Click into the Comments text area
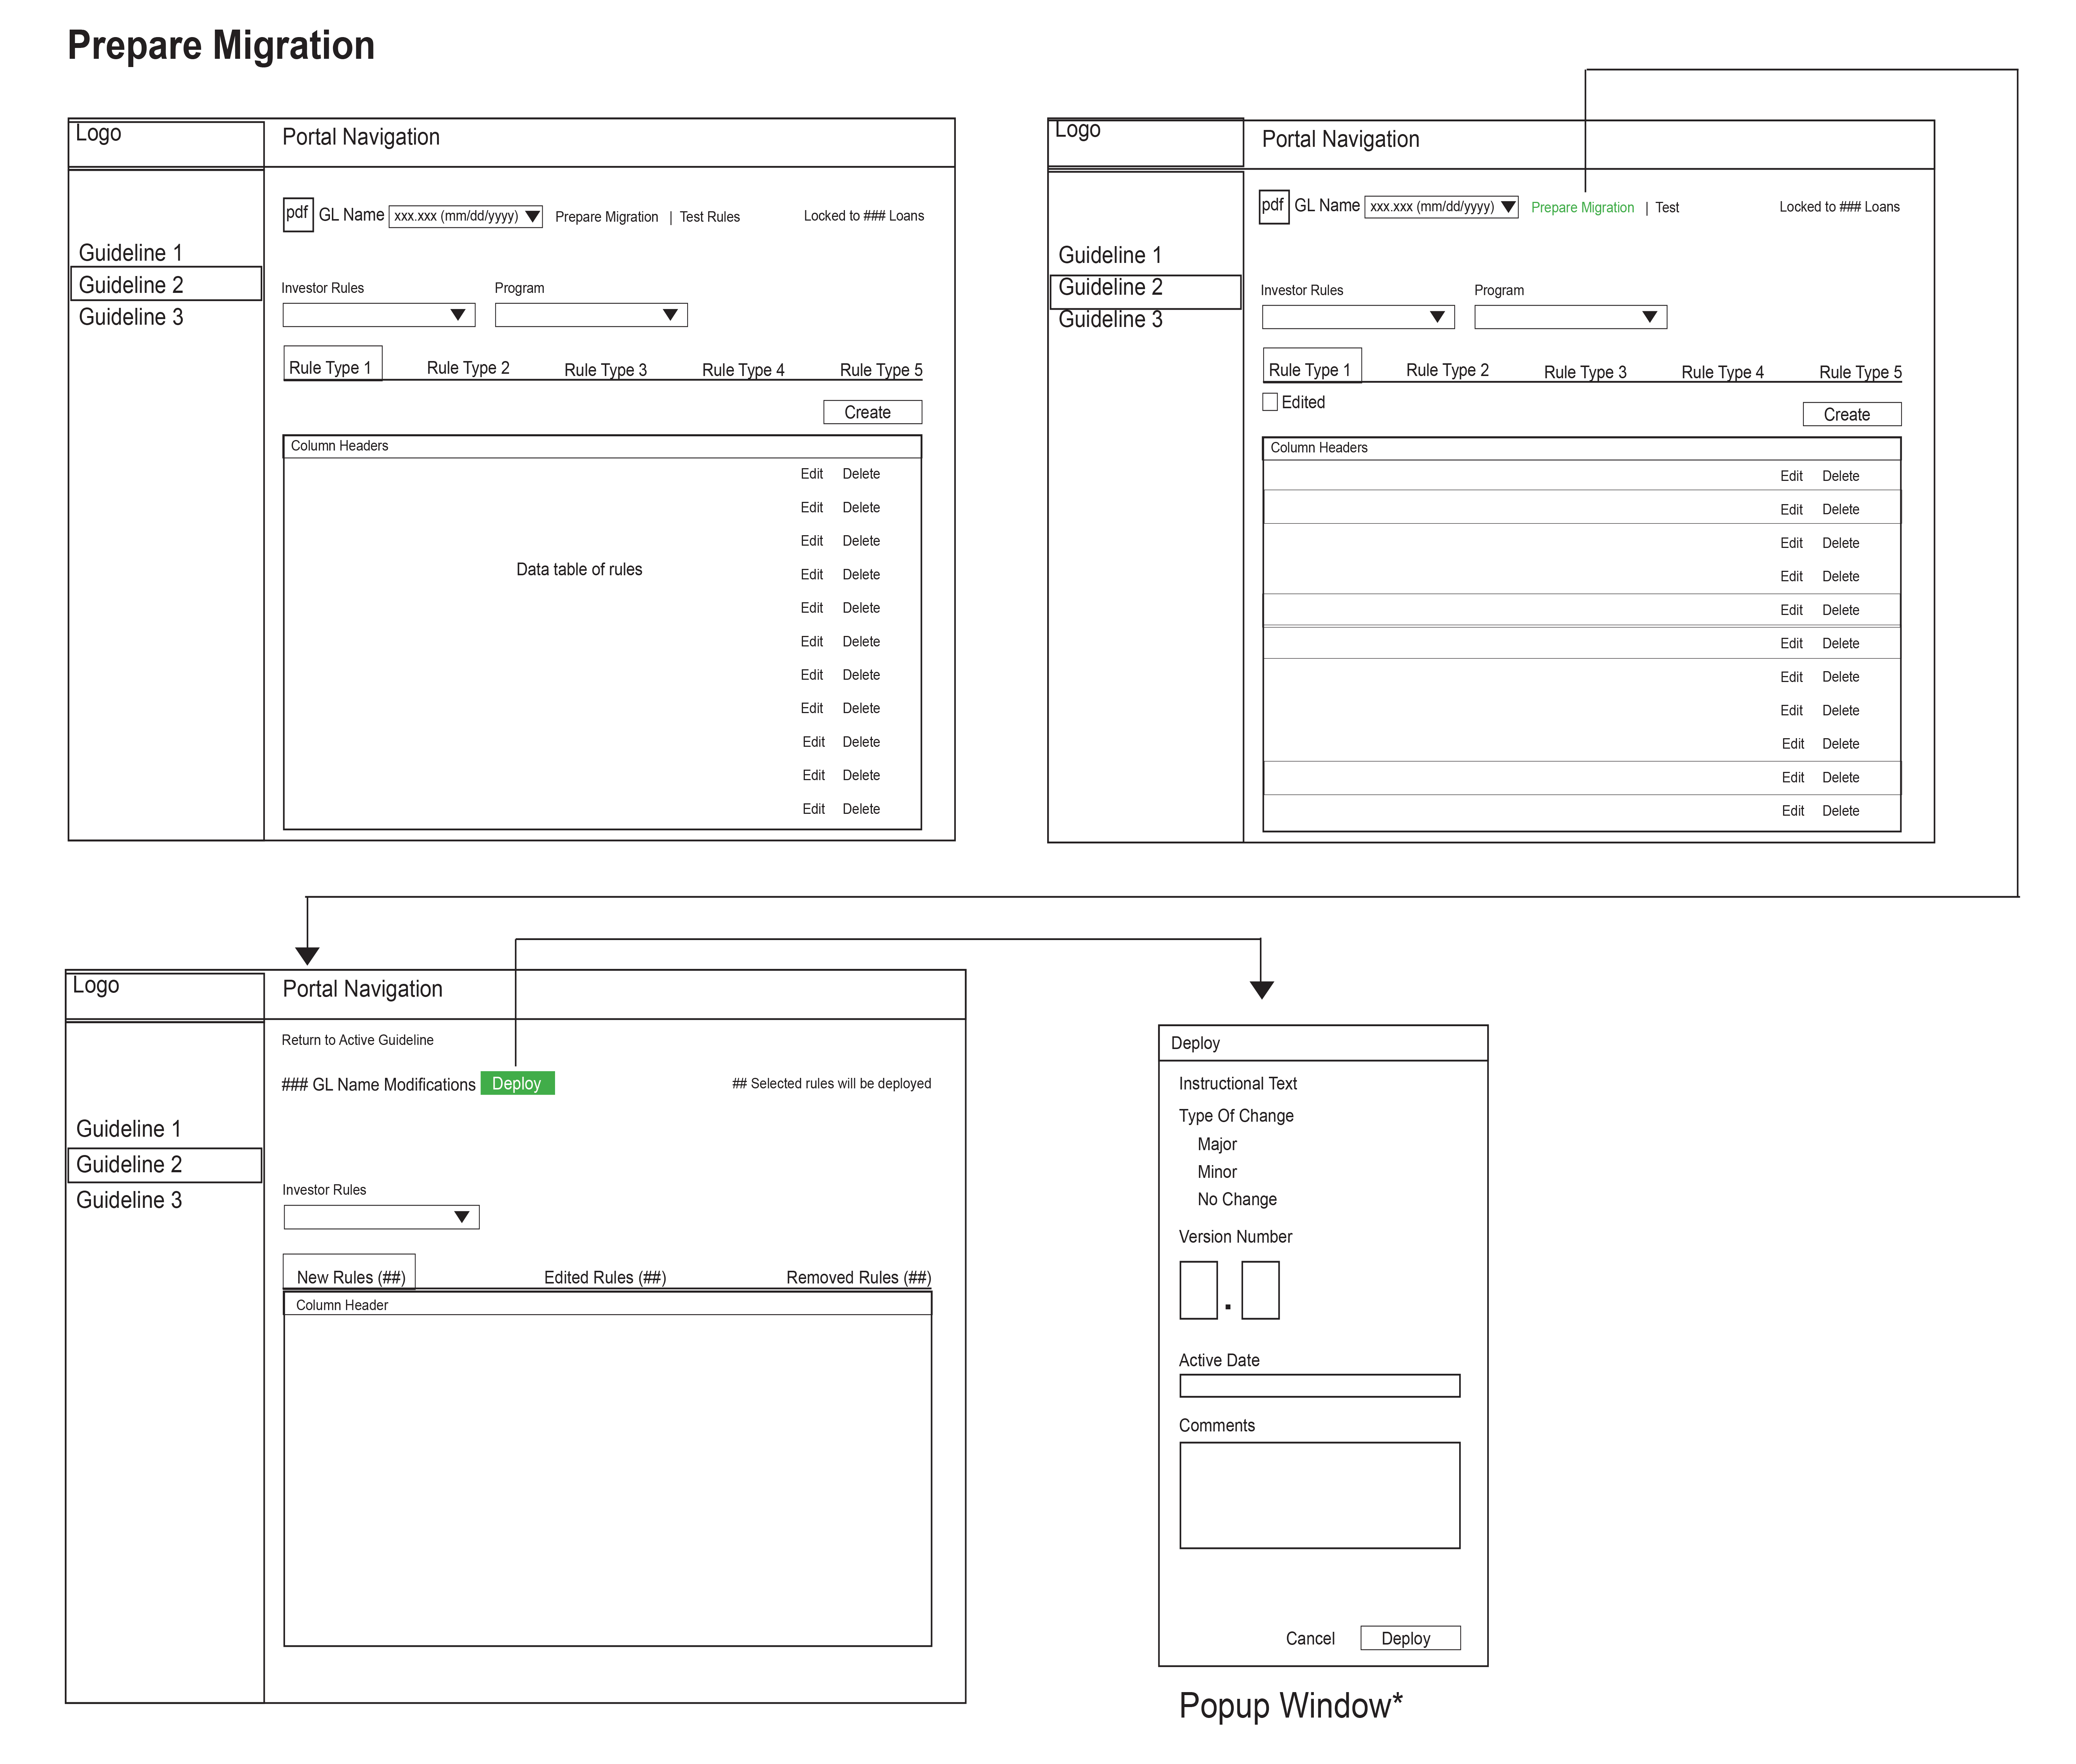This screenshot has height=1764, width=2076. click(x=1319, y=1495)
